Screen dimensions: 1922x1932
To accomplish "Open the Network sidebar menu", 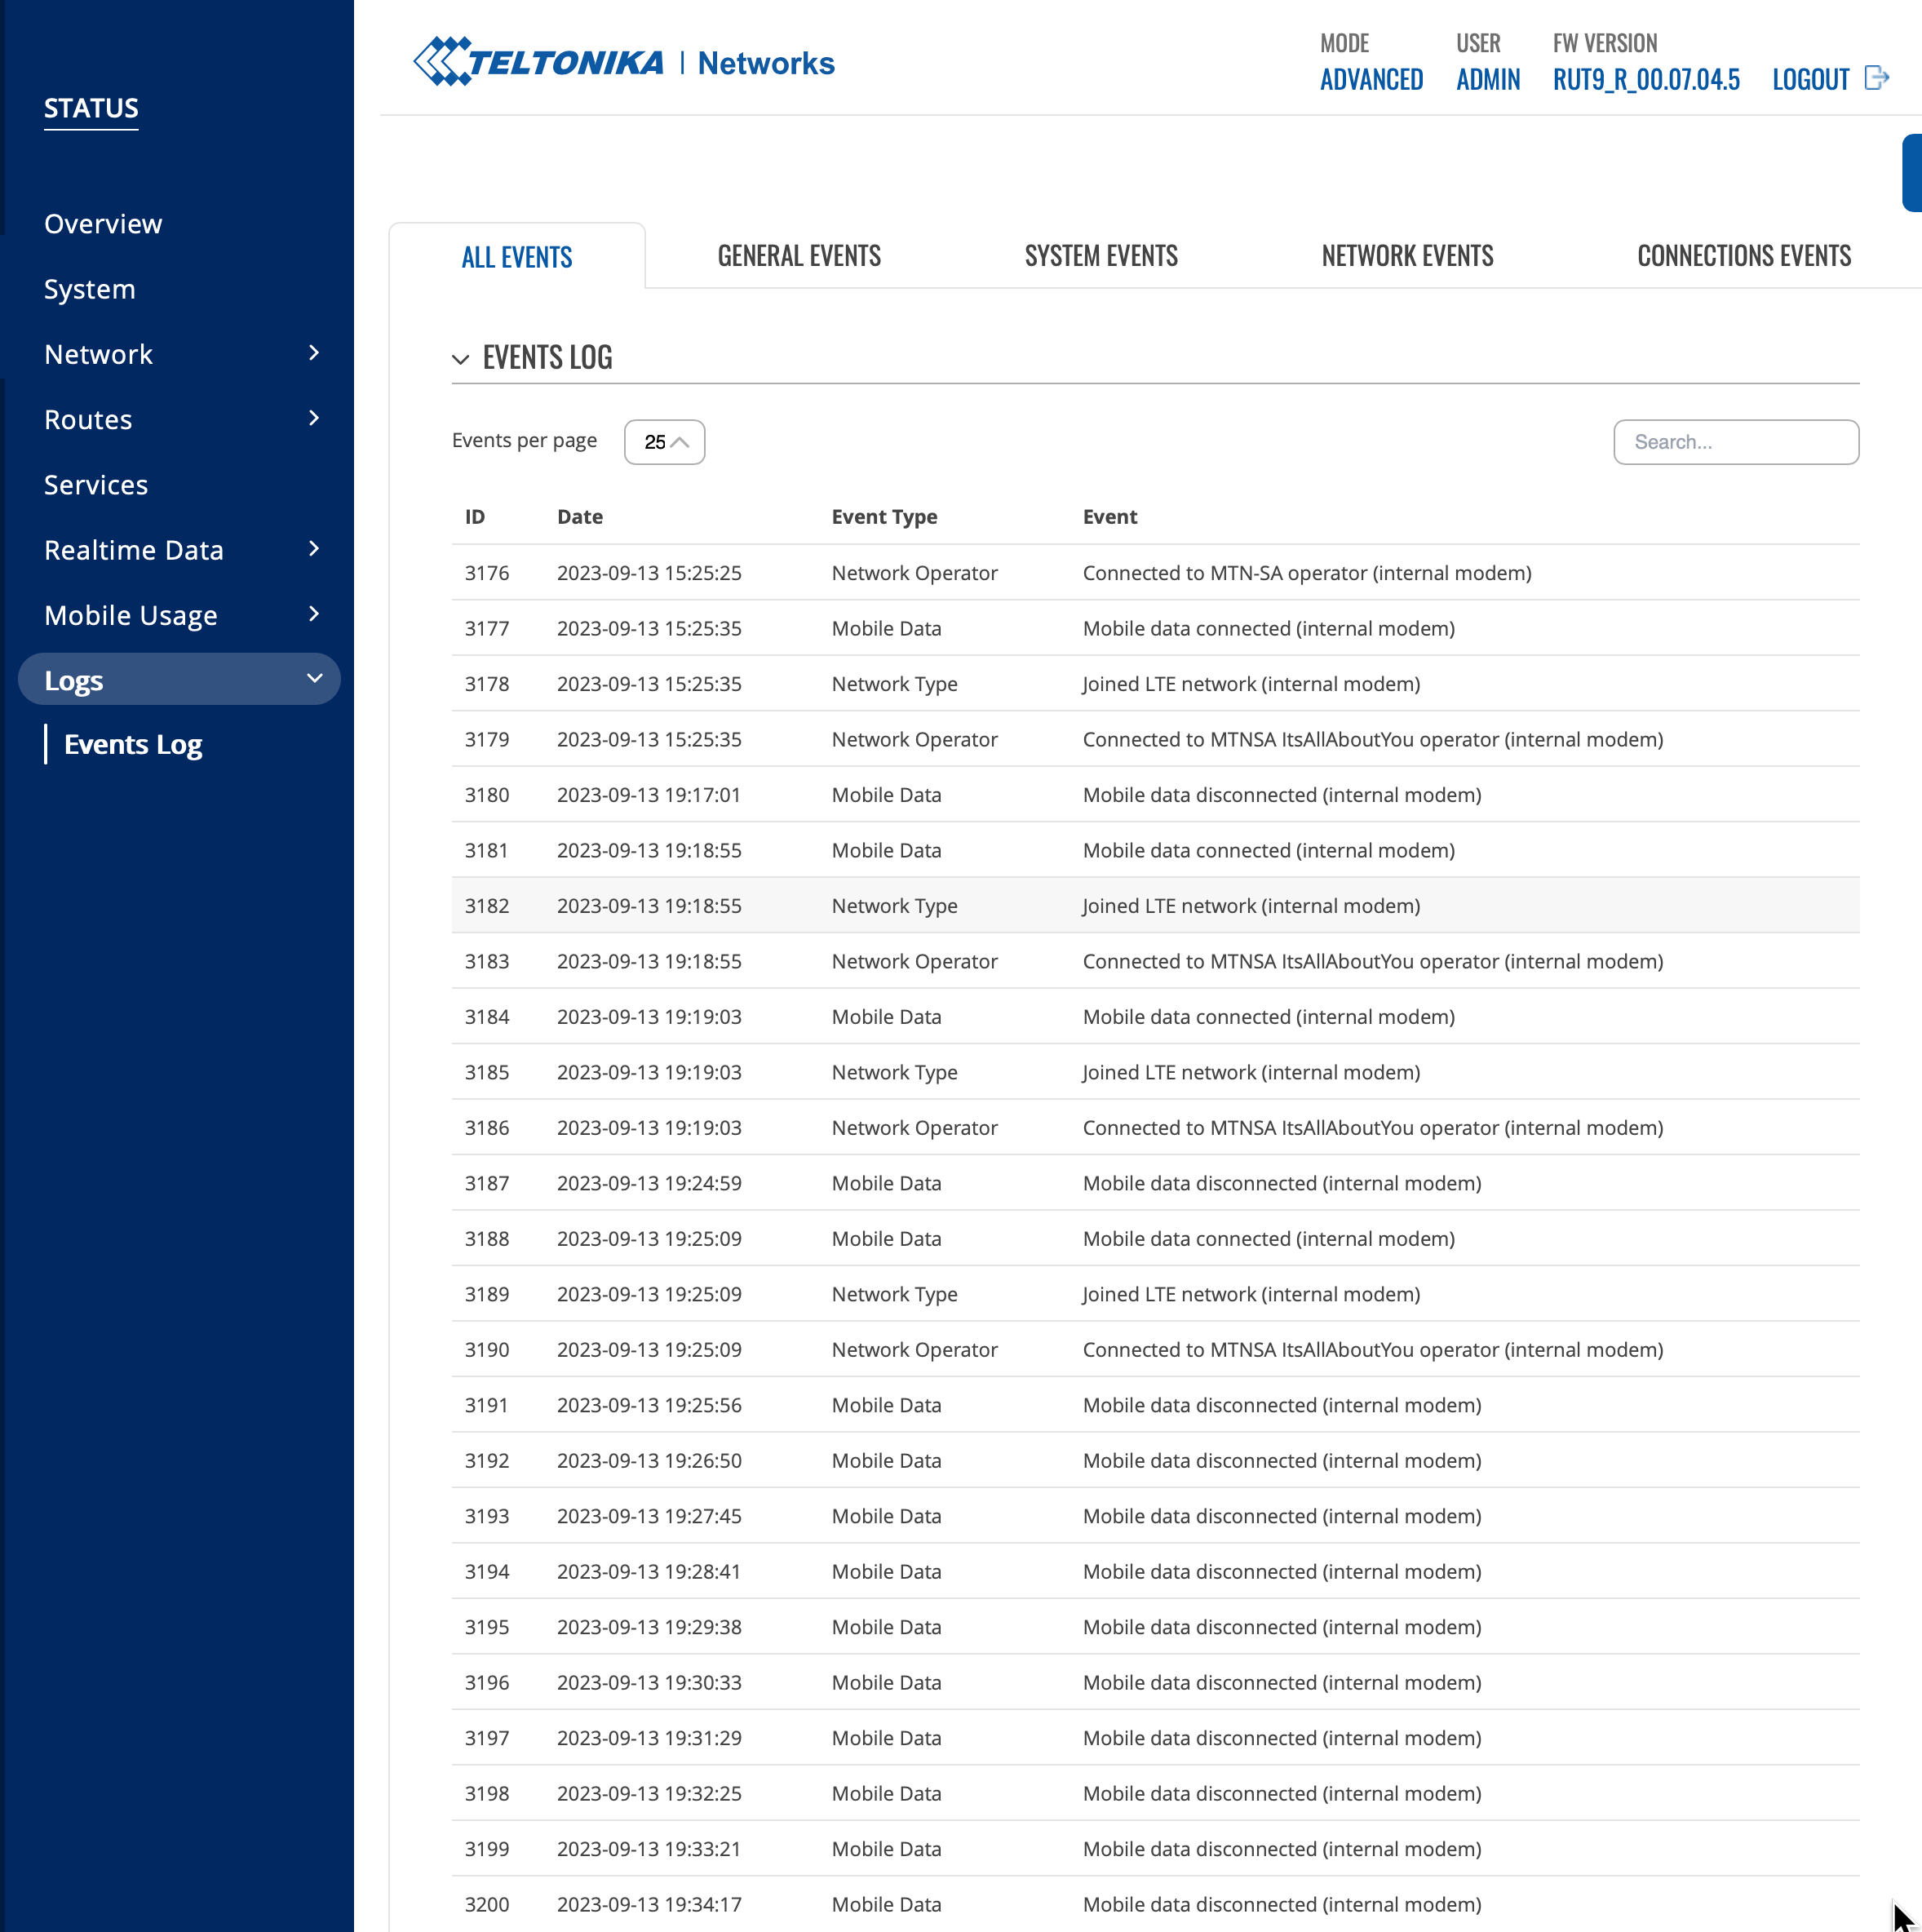I will click(98, 354).
